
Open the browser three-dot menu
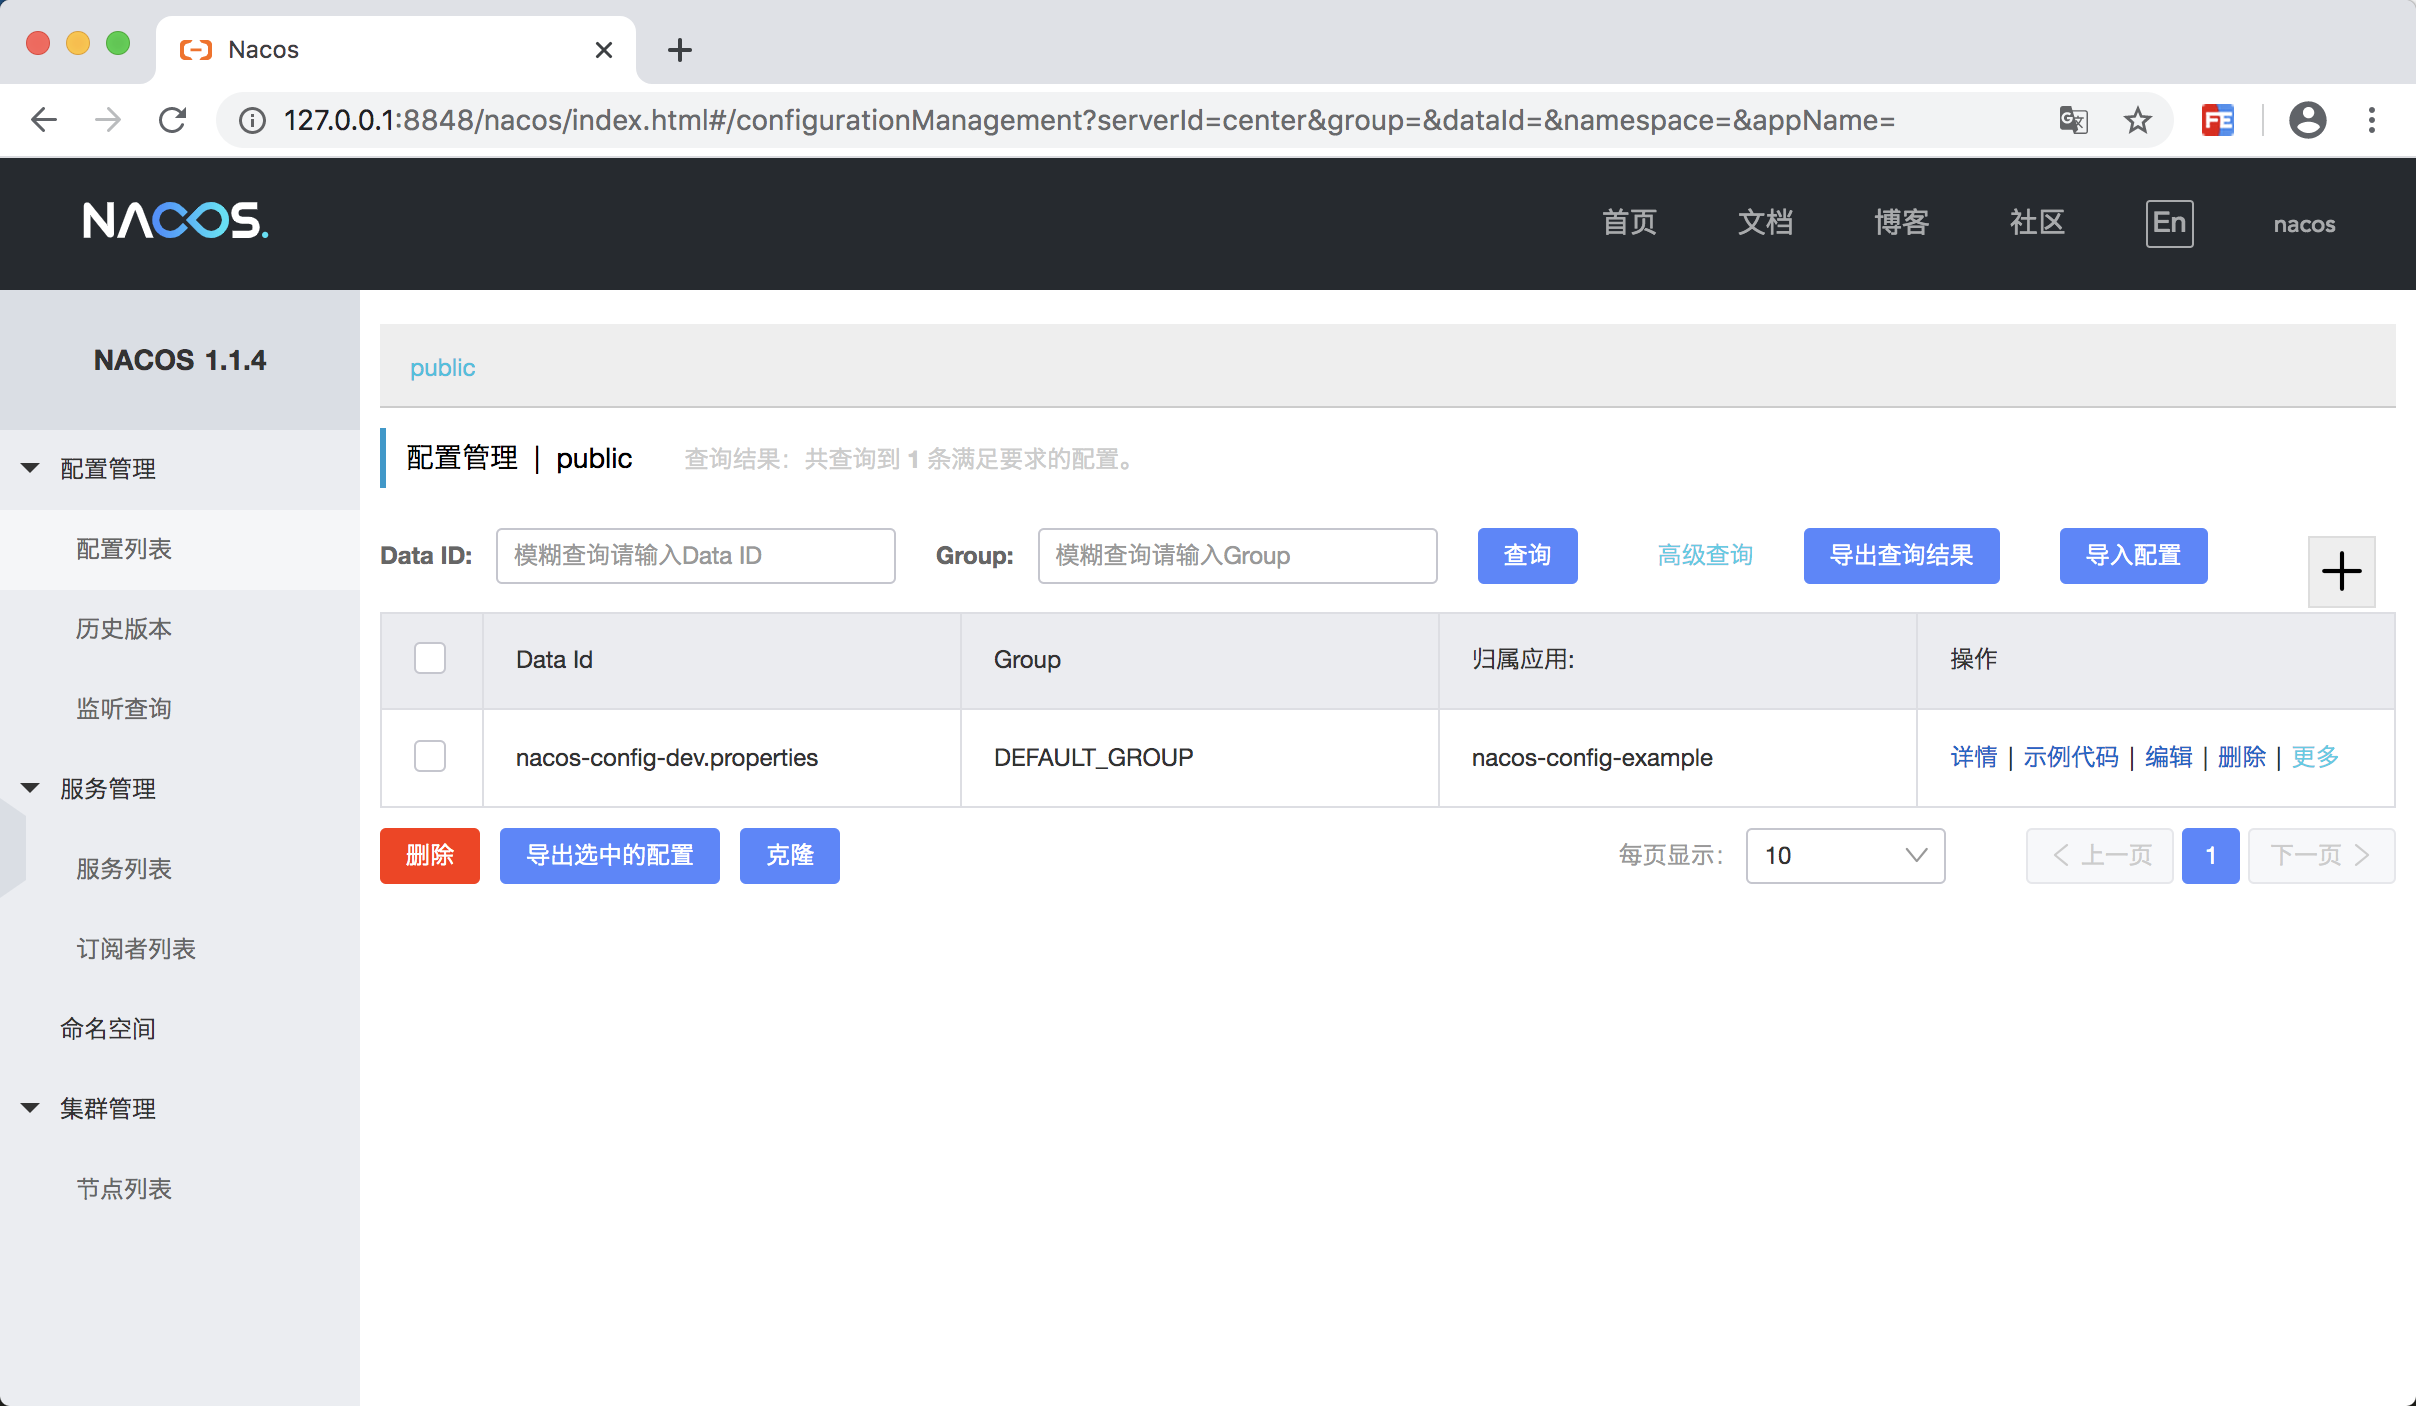coord(2372,120)
